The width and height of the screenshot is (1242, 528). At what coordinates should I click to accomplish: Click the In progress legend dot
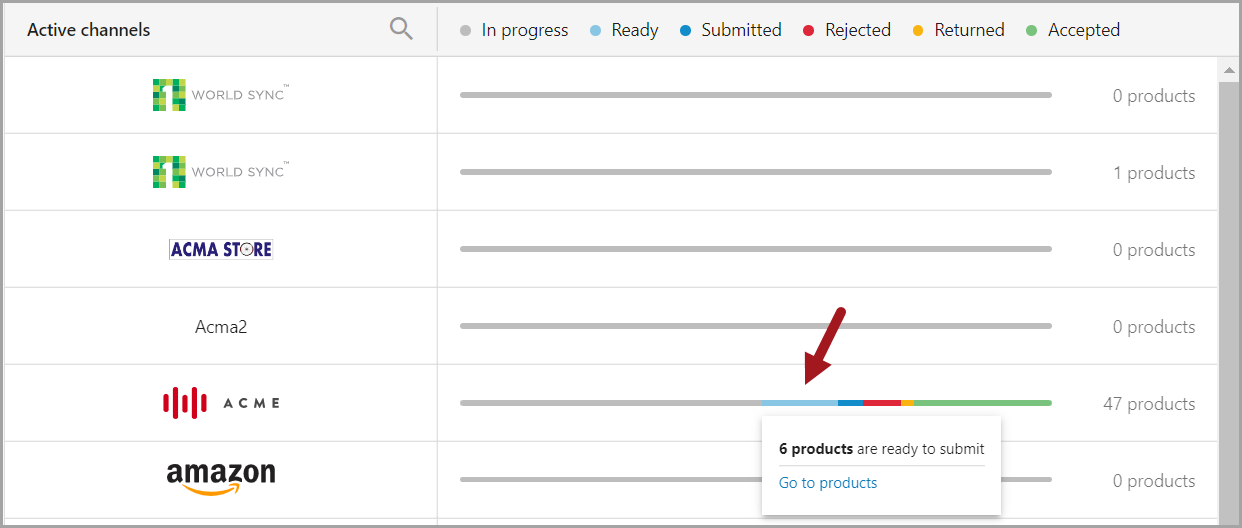[x=465, y=31]
